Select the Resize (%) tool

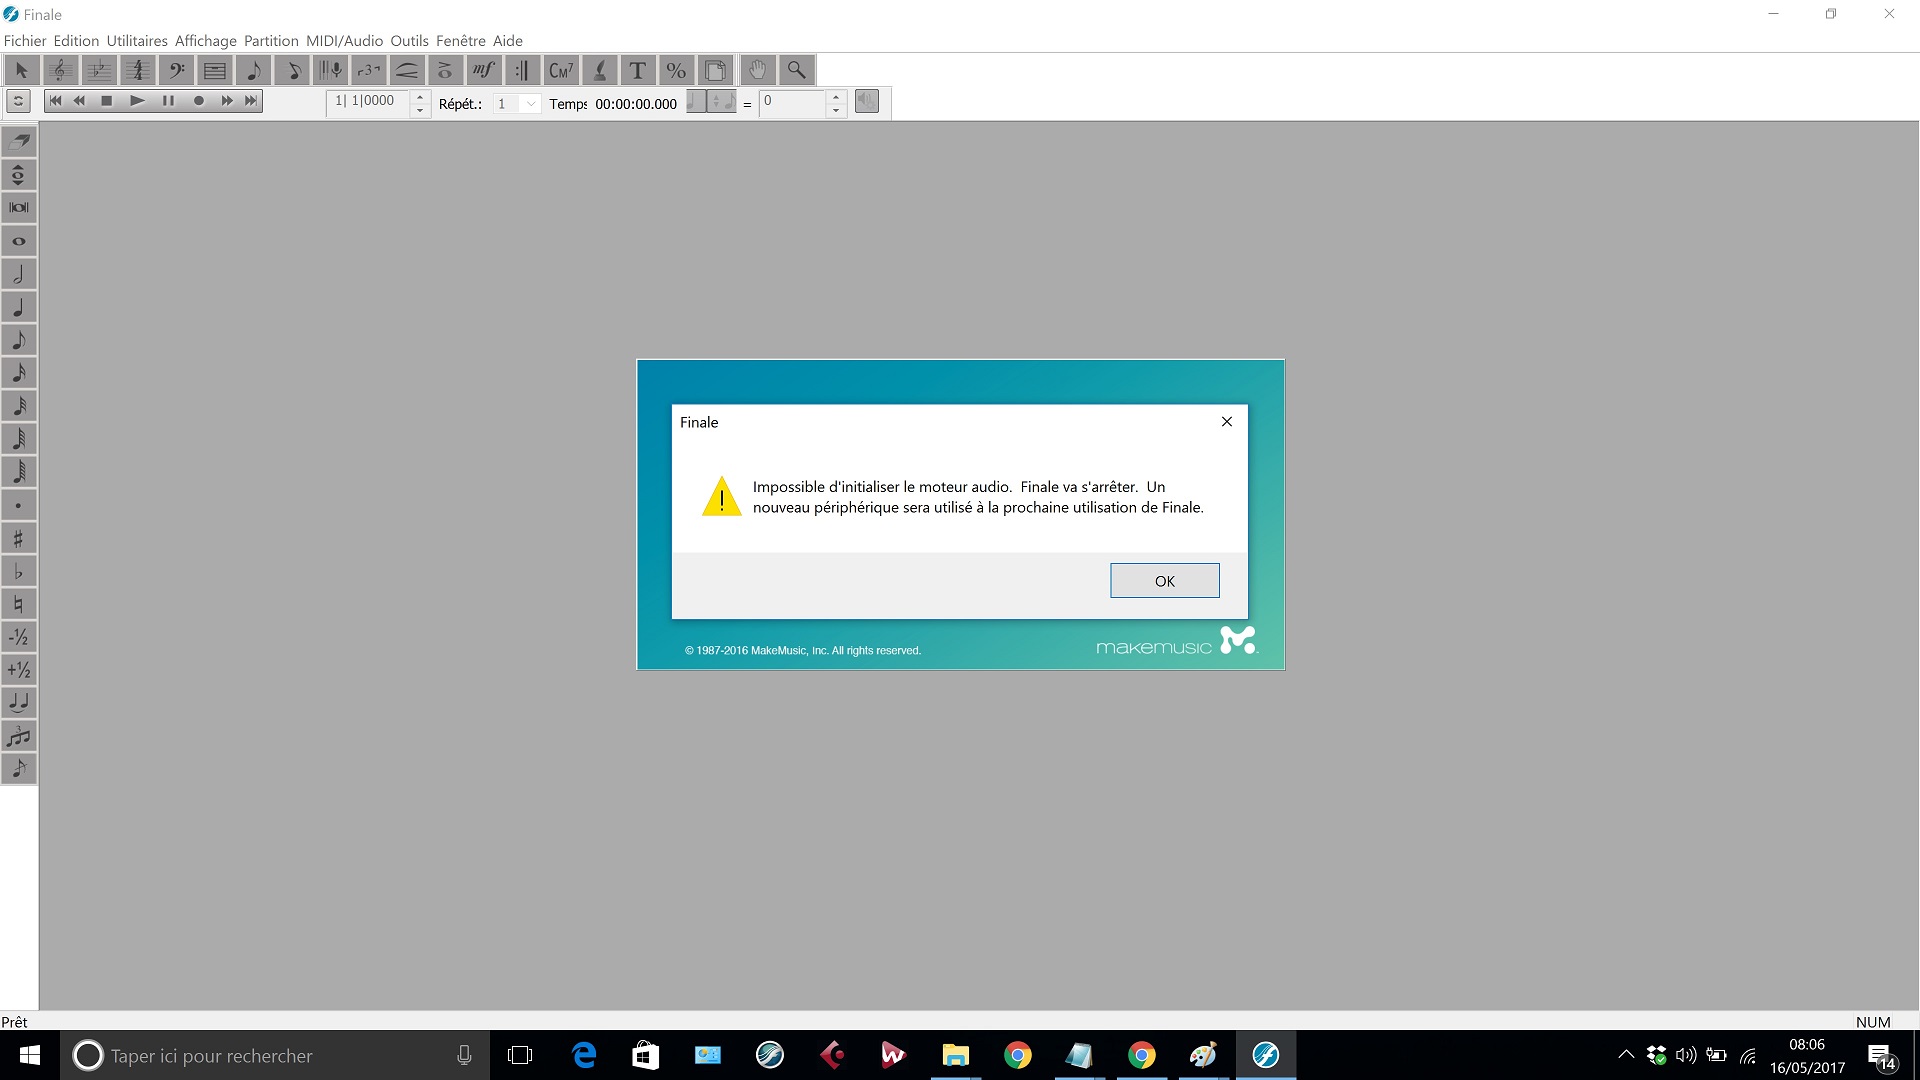tap(676, 70)
